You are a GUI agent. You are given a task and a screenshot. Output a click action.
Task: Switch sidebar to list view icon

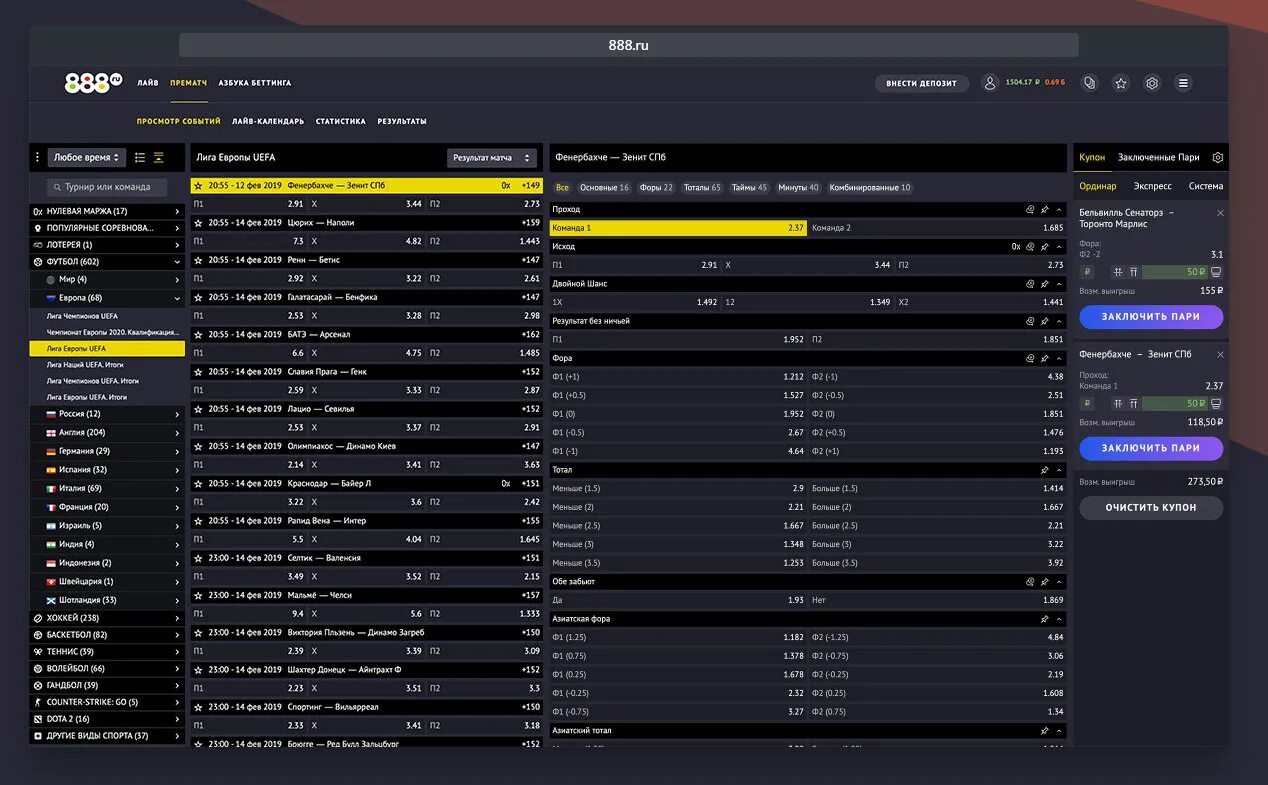click(x=140, y=157)
